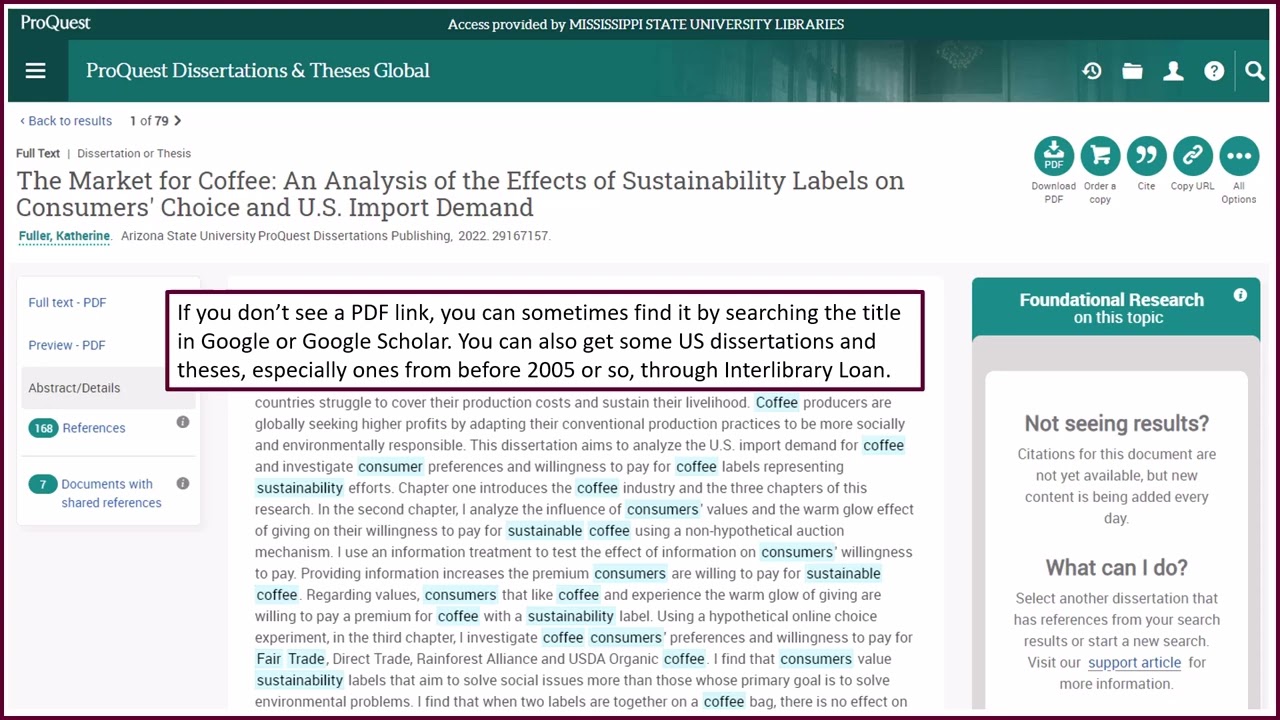1280x720 pixels.
Task: Open recent searches history icon
Action: (1092, 70)
